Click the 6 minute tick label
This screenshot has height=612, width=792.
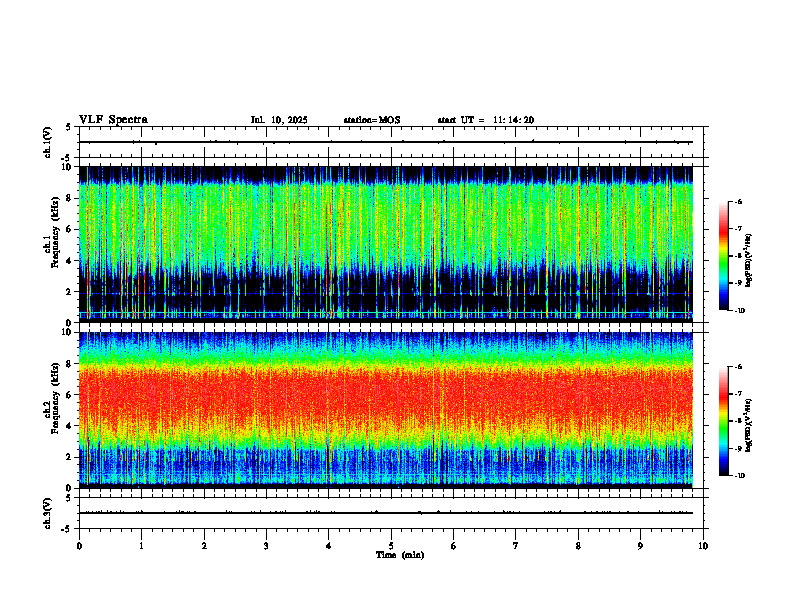tap(454, 546)
